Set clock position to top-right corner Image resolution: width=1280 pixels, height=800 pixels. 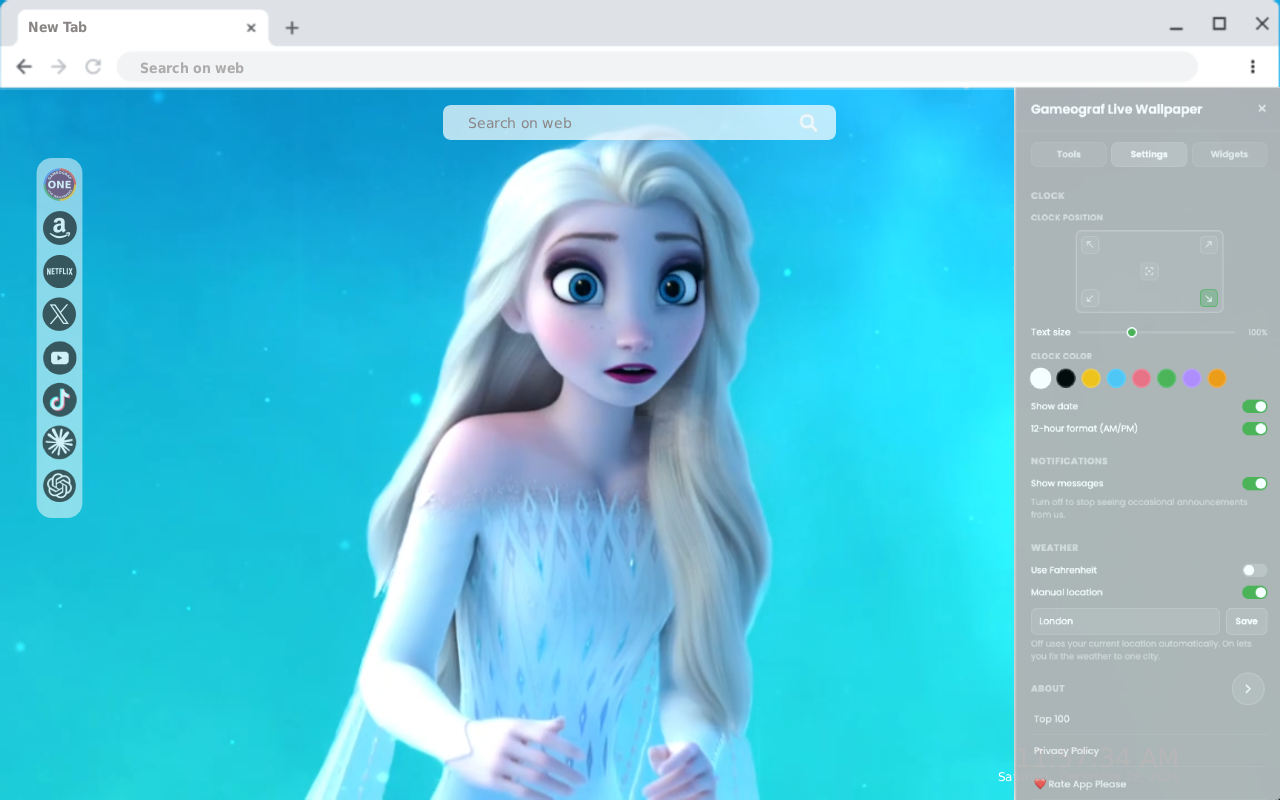(x=1209, y=245)
